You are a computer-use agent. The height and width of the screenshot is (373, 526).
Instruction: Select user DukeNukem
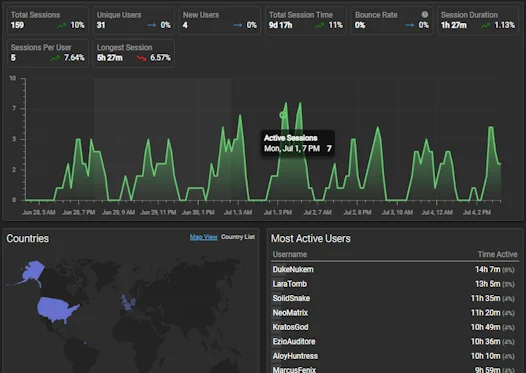point(293,269)
